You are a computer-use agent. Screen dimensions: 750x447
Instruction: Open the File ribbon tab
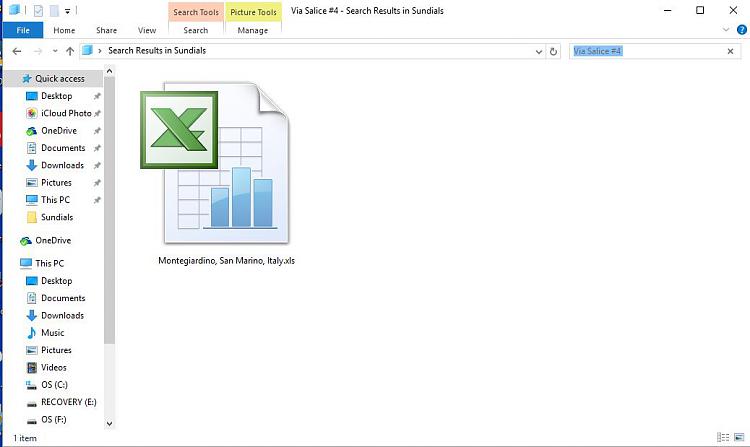tap(23, 30)
